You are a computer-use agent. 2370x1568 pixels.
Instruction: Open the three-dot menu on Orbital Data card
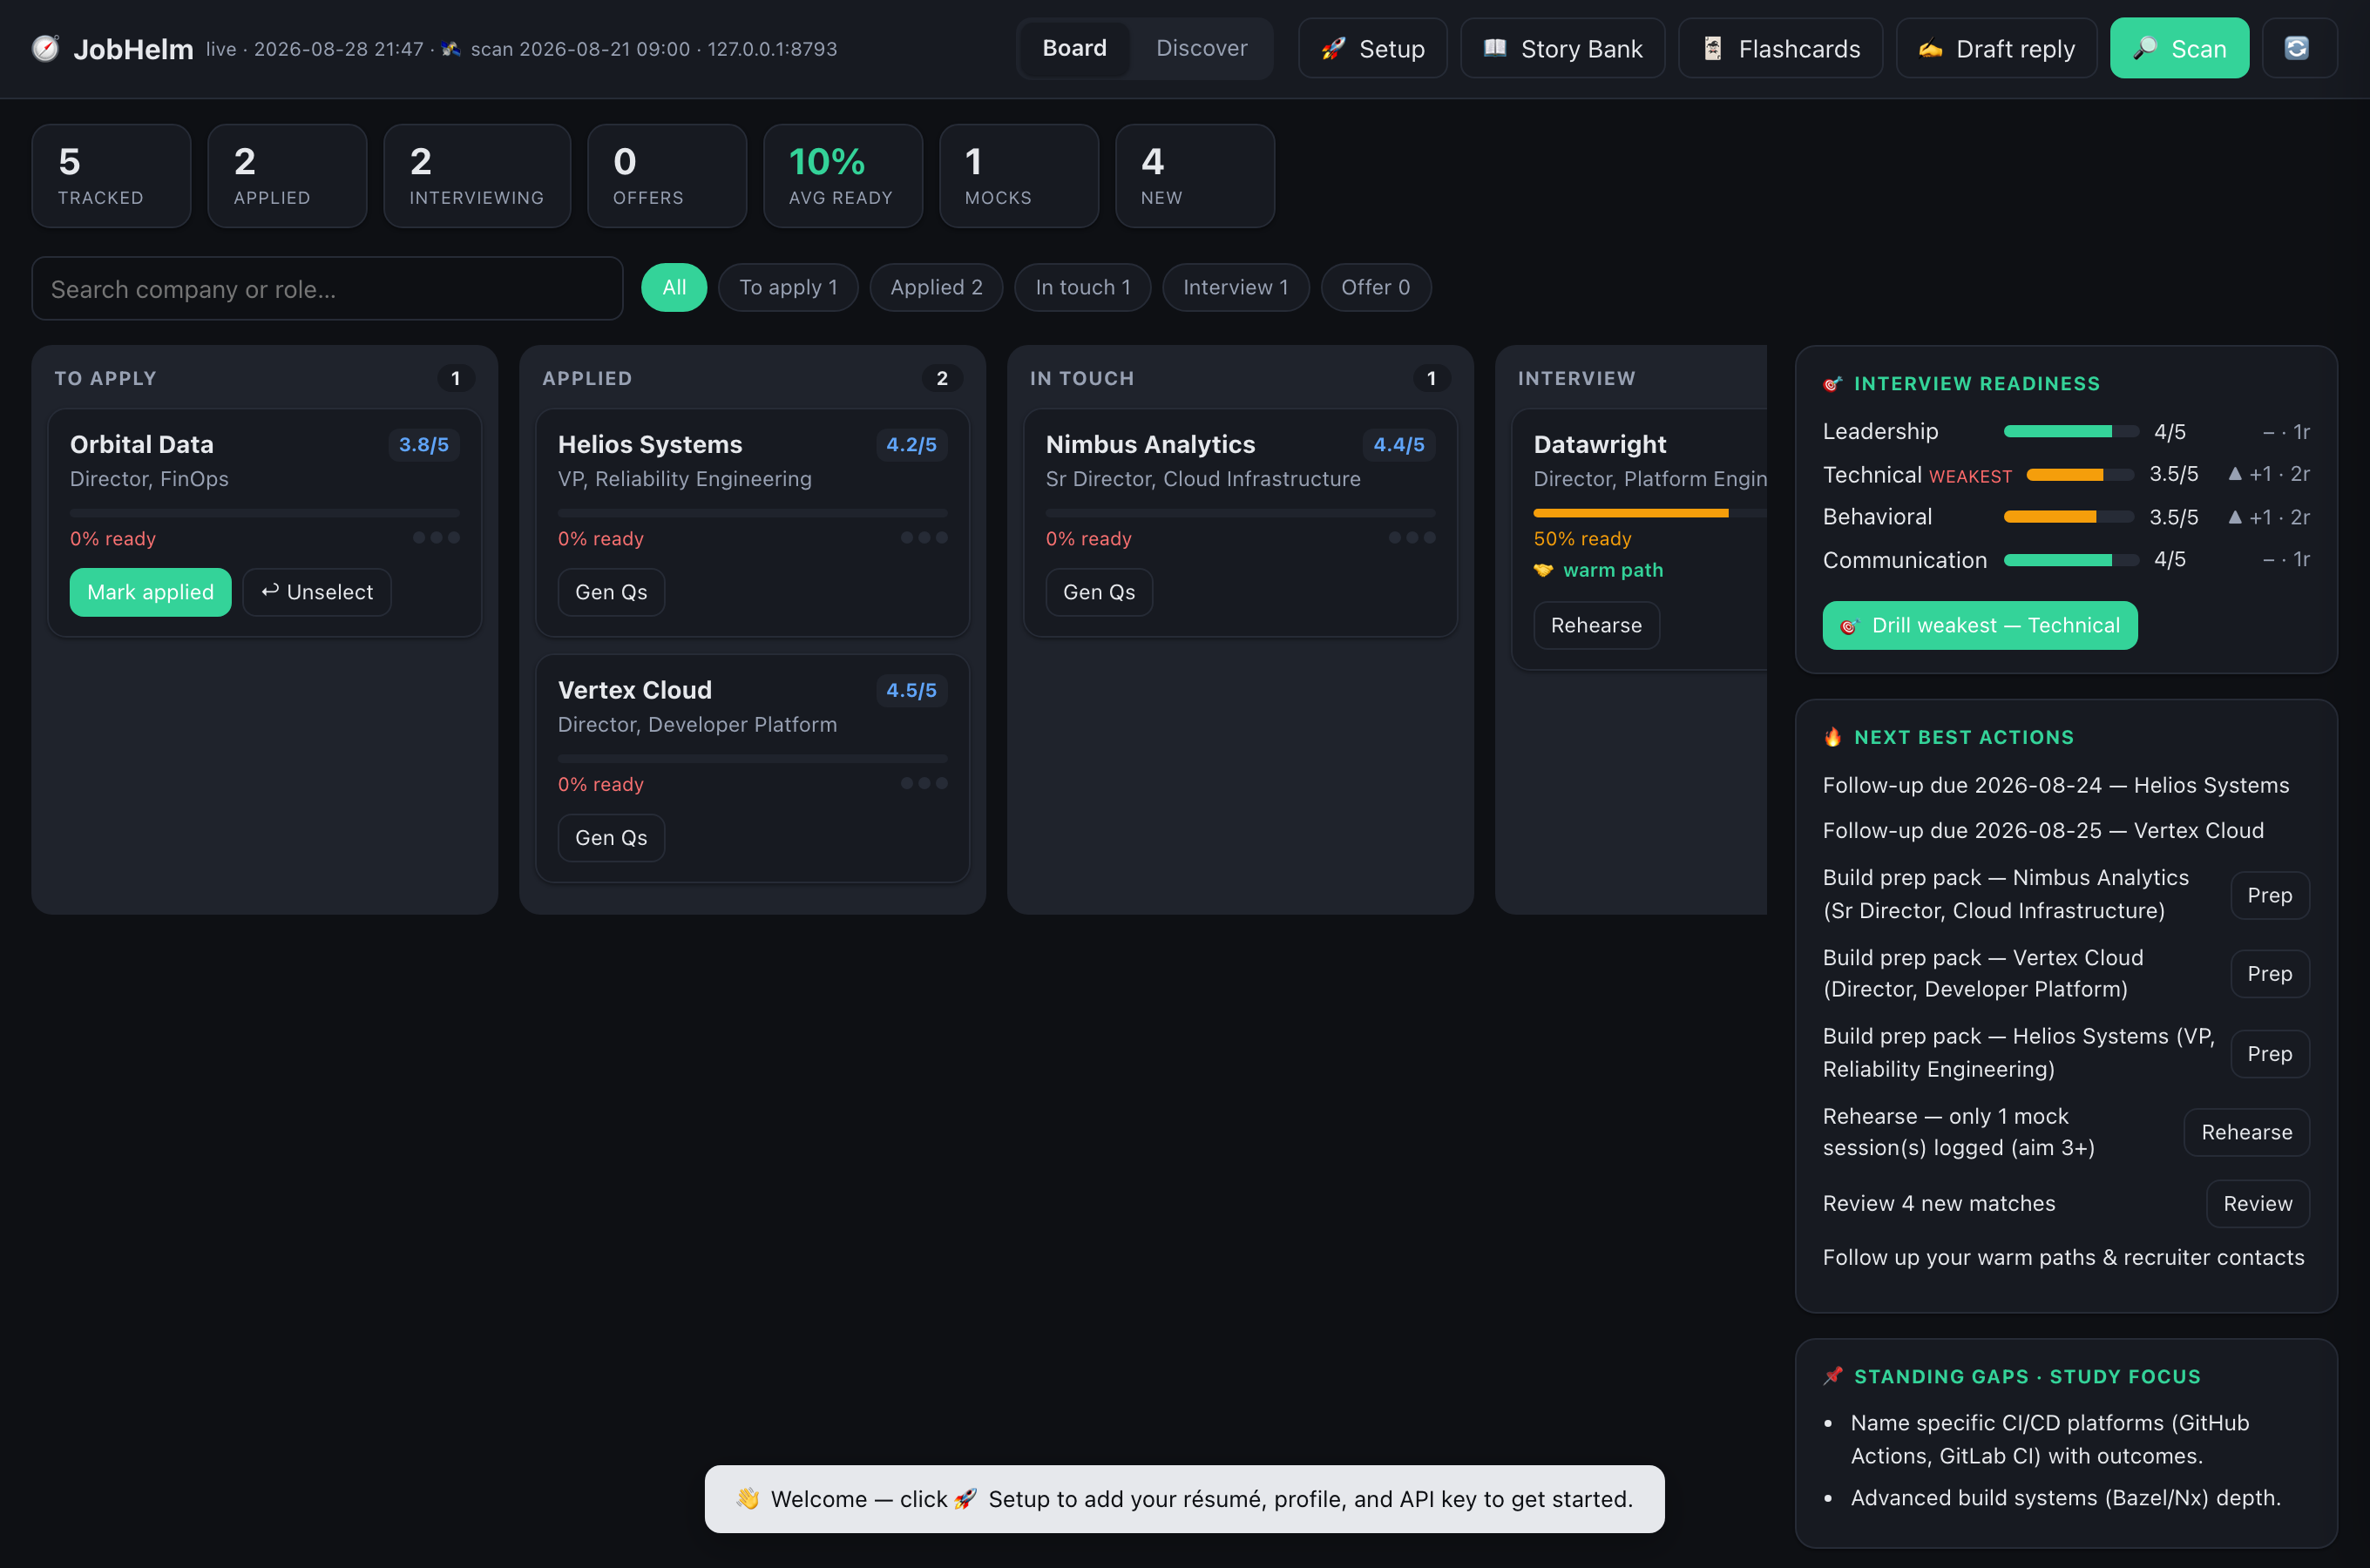[x=436, y=538]
